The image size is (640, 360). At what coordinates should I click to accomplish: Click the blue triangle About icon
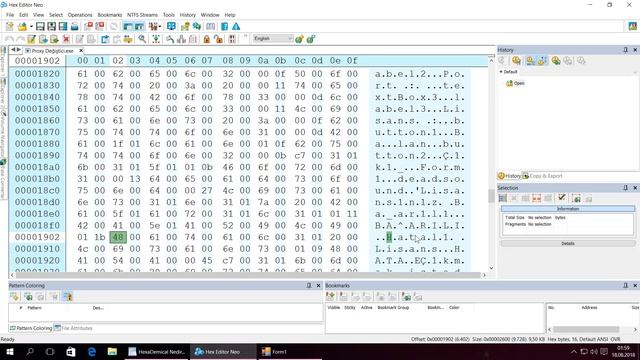point(236,27)
